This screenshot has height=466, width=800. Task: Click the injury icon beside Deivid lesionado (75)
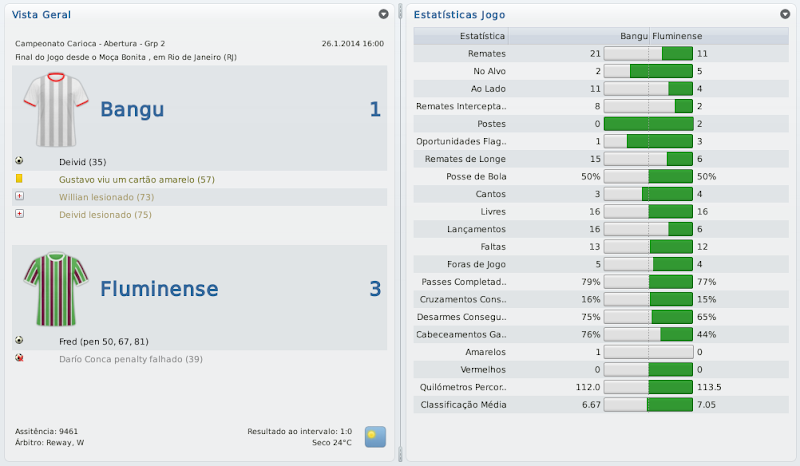click(x=19, y=214)
